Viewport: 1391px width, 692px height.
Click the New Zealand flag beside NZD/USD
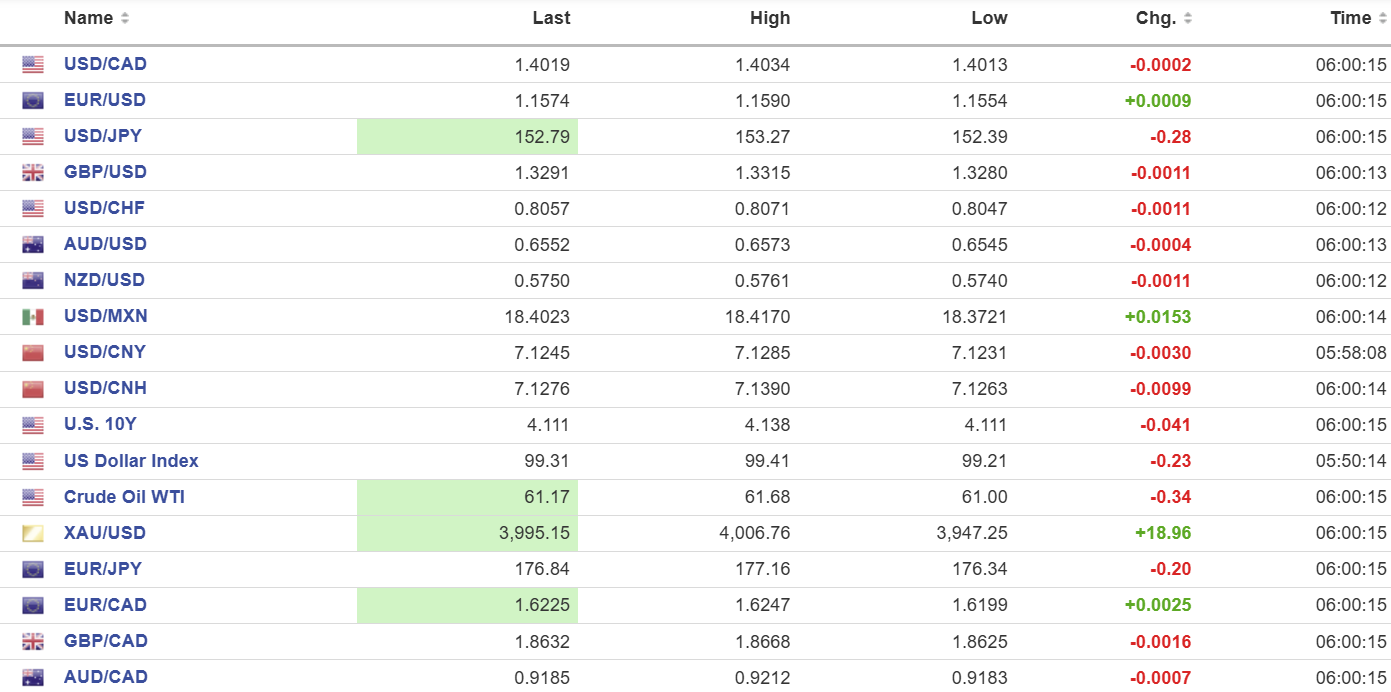pos(33,281)
